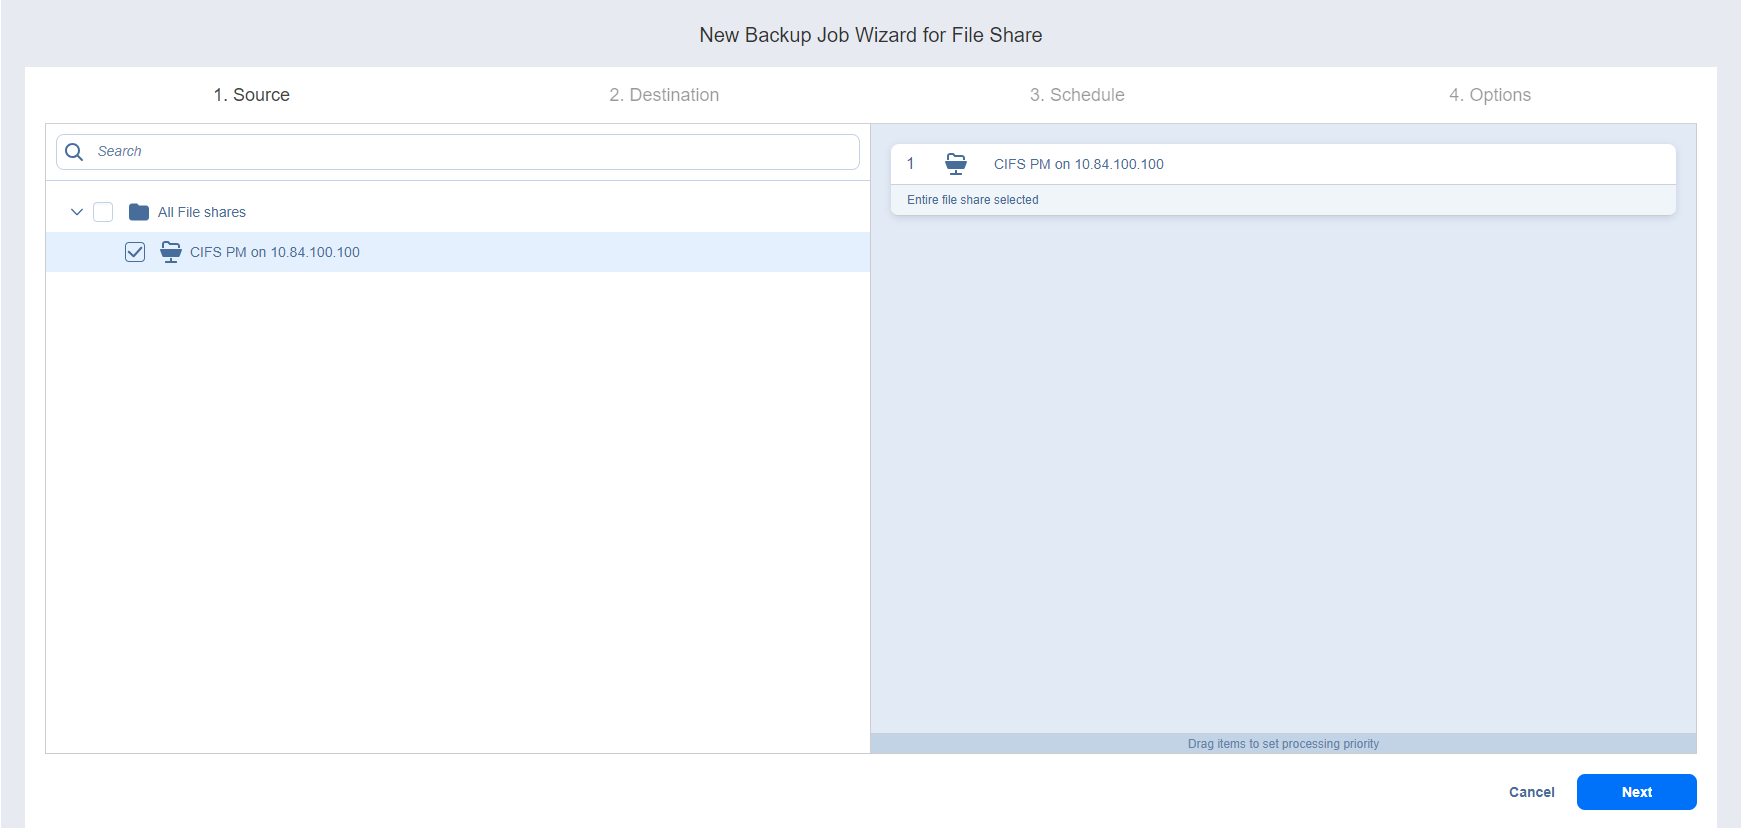Screen dimensions: 1741x828
Task: Click priority number 1 in the selected items list
Action: pyautogui.click(x=910, y=164)
